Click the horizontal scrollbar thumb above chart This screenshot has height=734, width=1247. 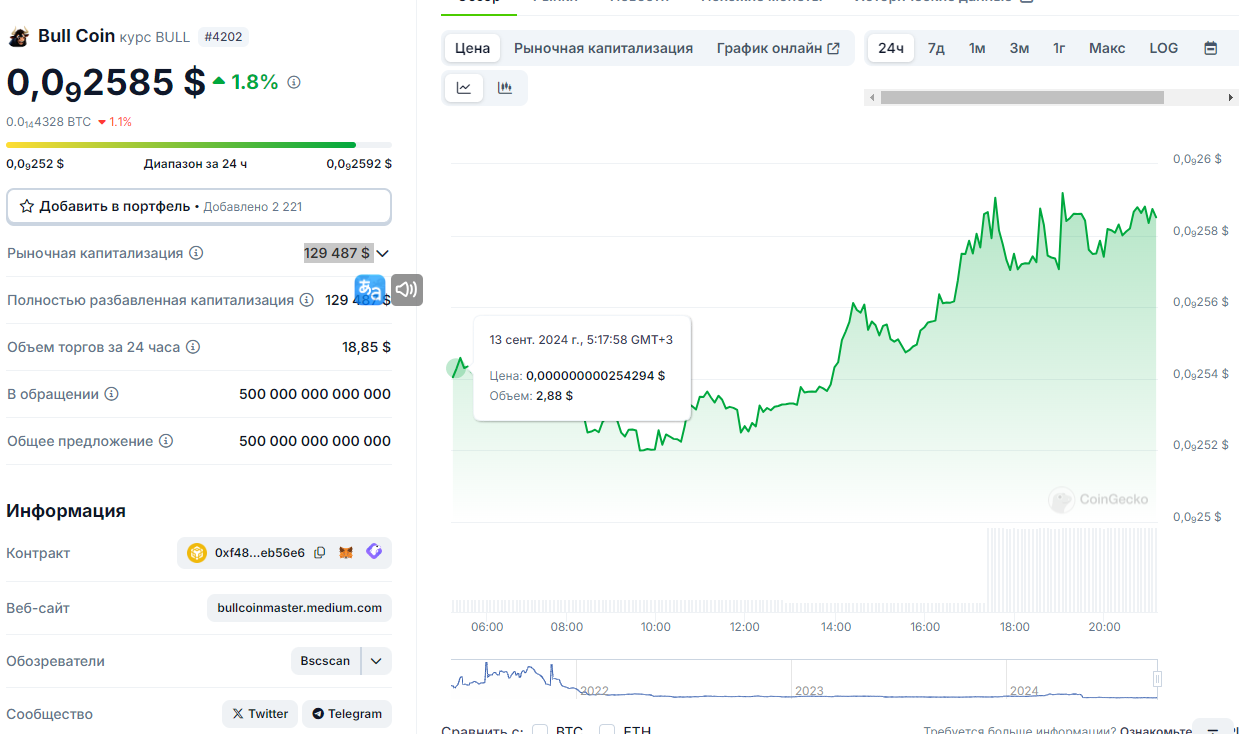(x=1022, y=98)
